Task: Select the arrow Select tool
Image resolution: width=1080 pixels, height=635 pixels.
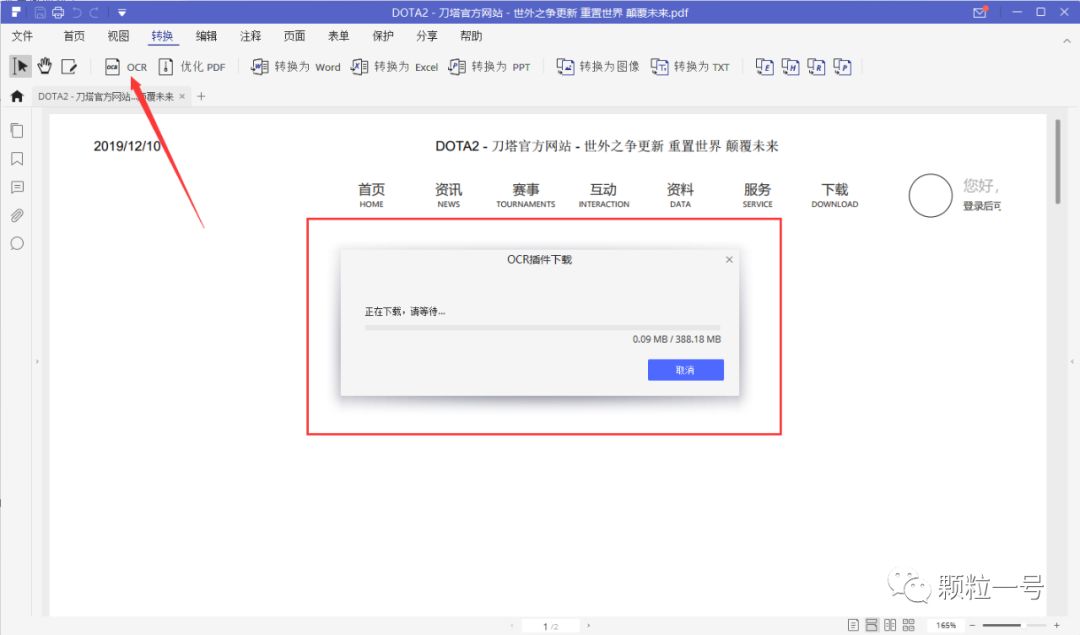Action: pos(20,66)
